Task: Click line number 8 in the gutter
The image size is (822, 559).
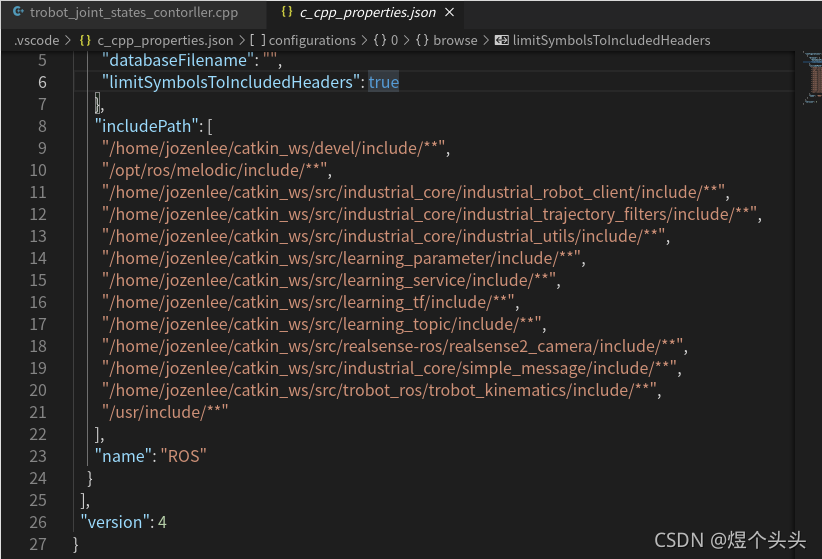Action: 42,126
